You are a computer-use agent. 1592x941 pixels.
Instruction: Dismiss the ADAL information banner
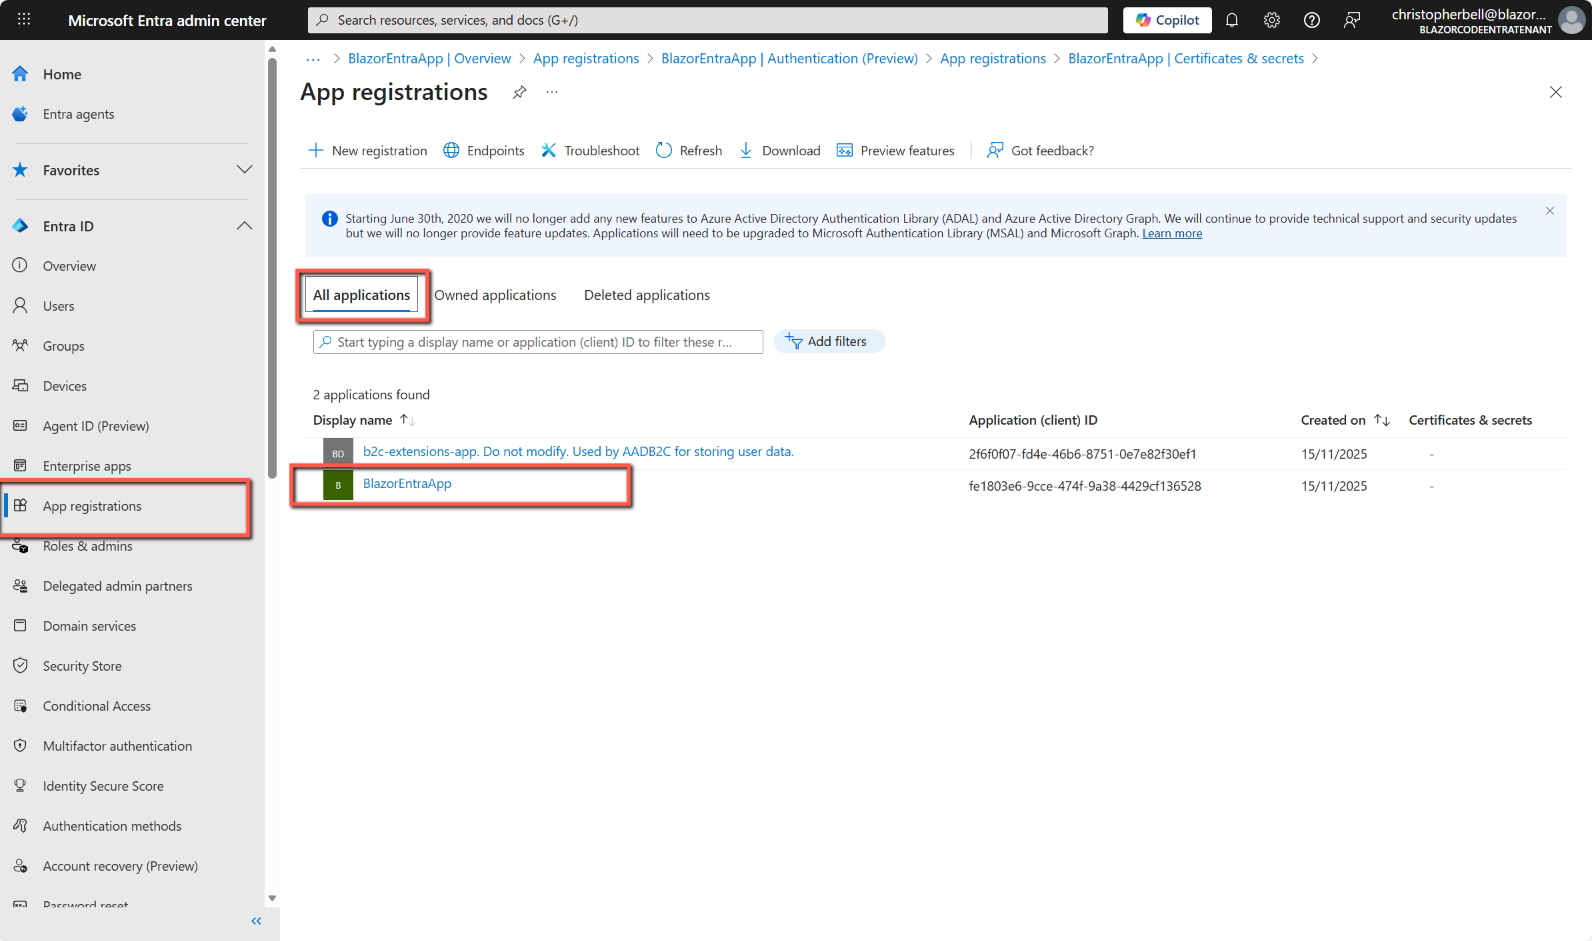click(1550, 211)
